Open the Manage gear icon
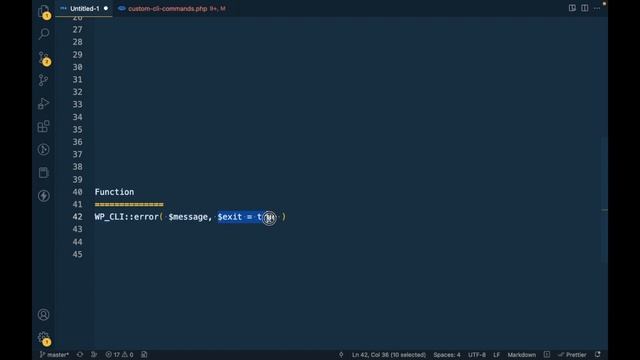The image size is (640, 360). click(44, 338)
